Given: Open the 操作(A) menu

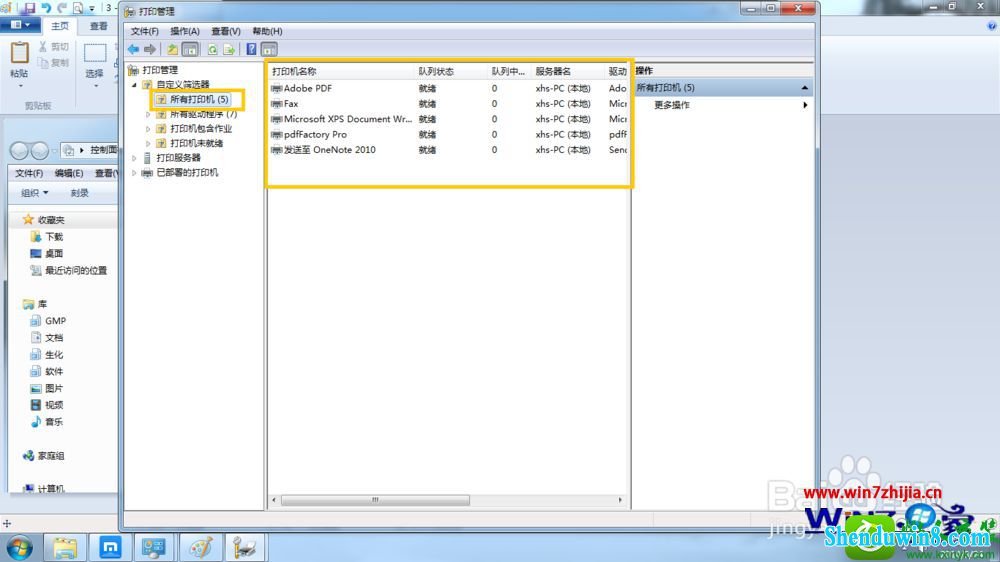Looking at the screenshot, I should pyautogui.click(x=185, y=31).
